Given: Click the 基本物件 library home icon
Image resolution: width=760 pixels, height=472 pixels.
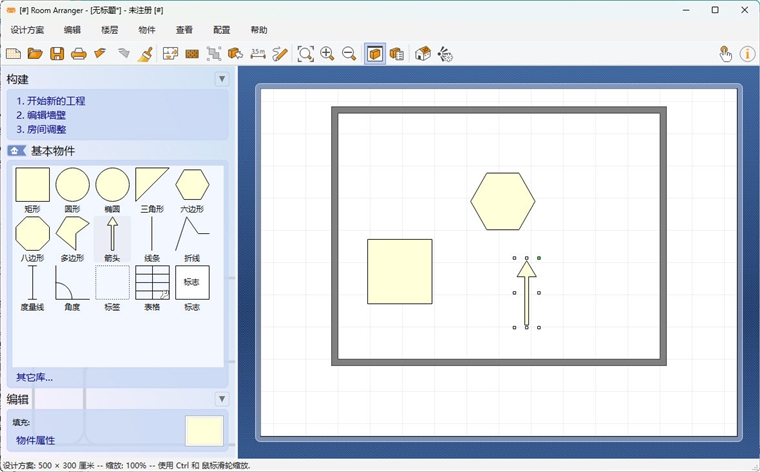Looking at the screenshot, I should pos(17,151).
